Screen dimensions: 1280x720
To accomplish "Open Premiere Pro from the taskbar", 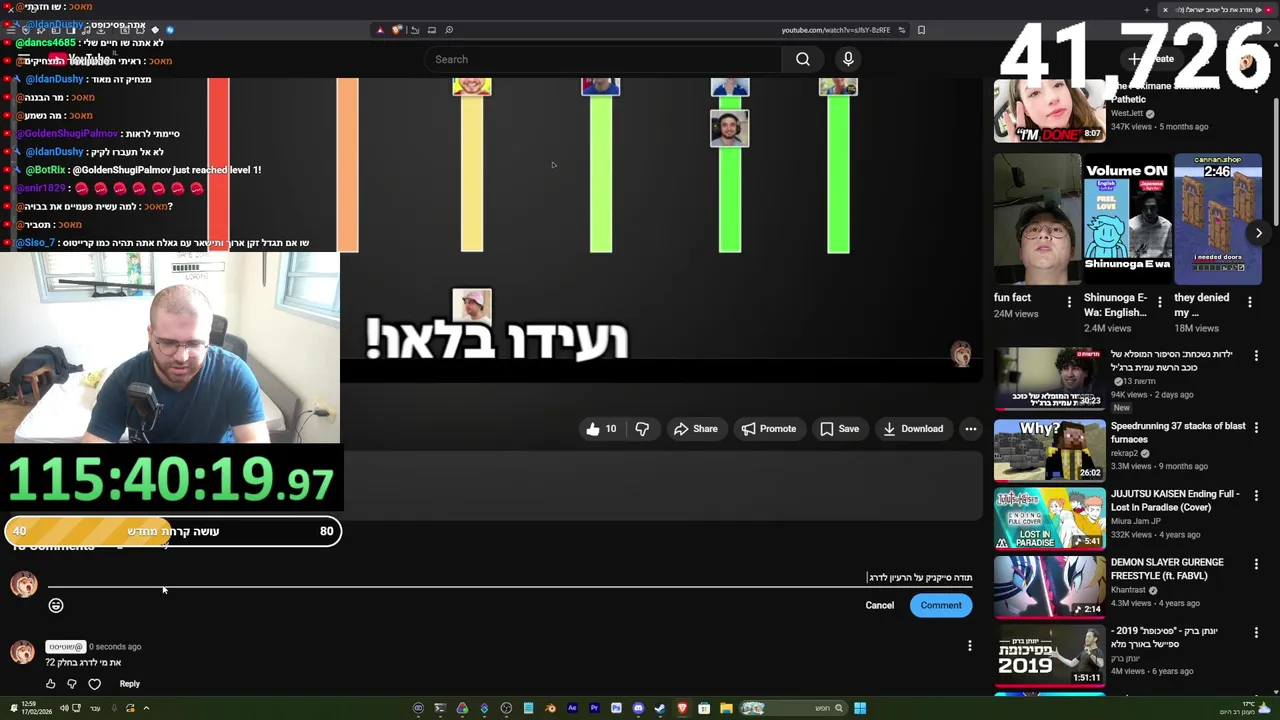I will pyautogui.click(x=594, y=708).
